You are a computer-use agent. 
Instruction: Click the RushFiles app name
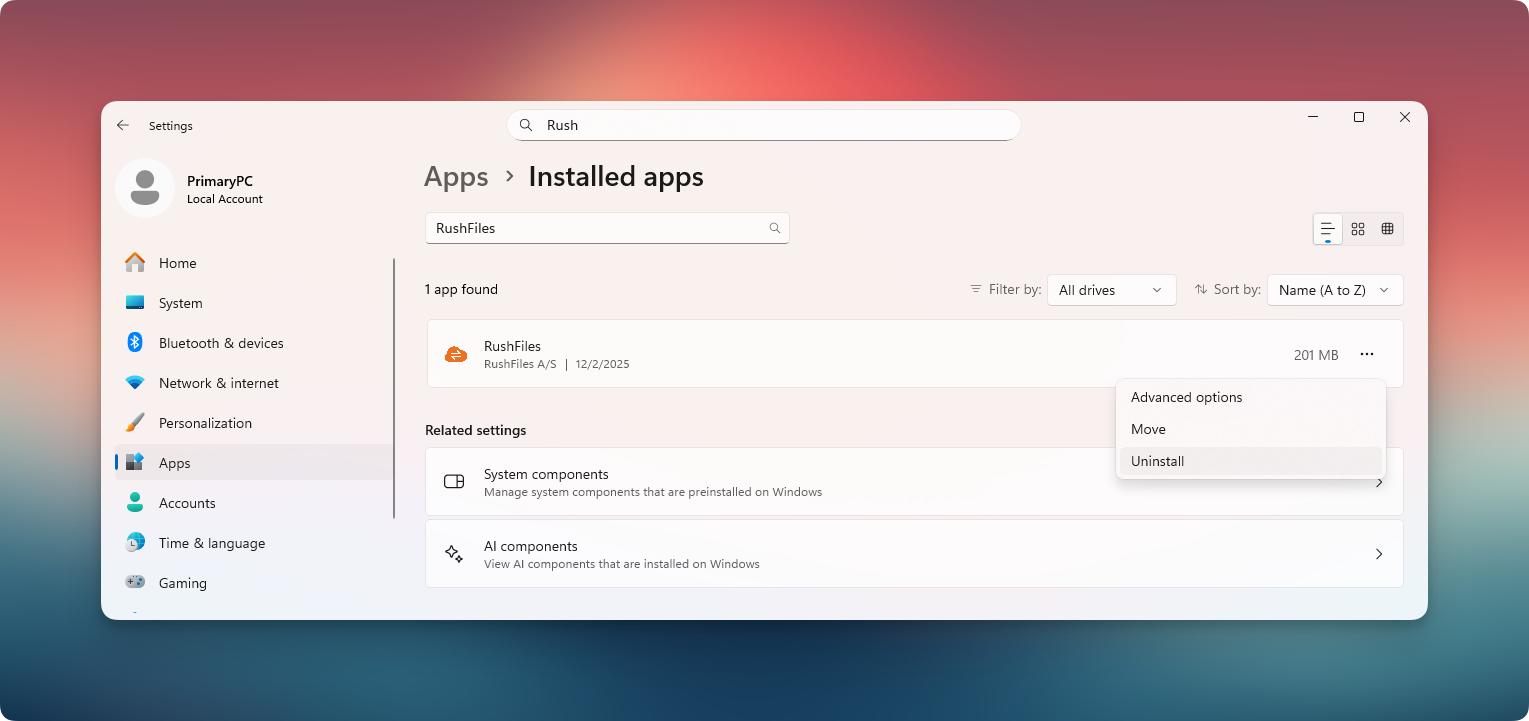(512, 346)
